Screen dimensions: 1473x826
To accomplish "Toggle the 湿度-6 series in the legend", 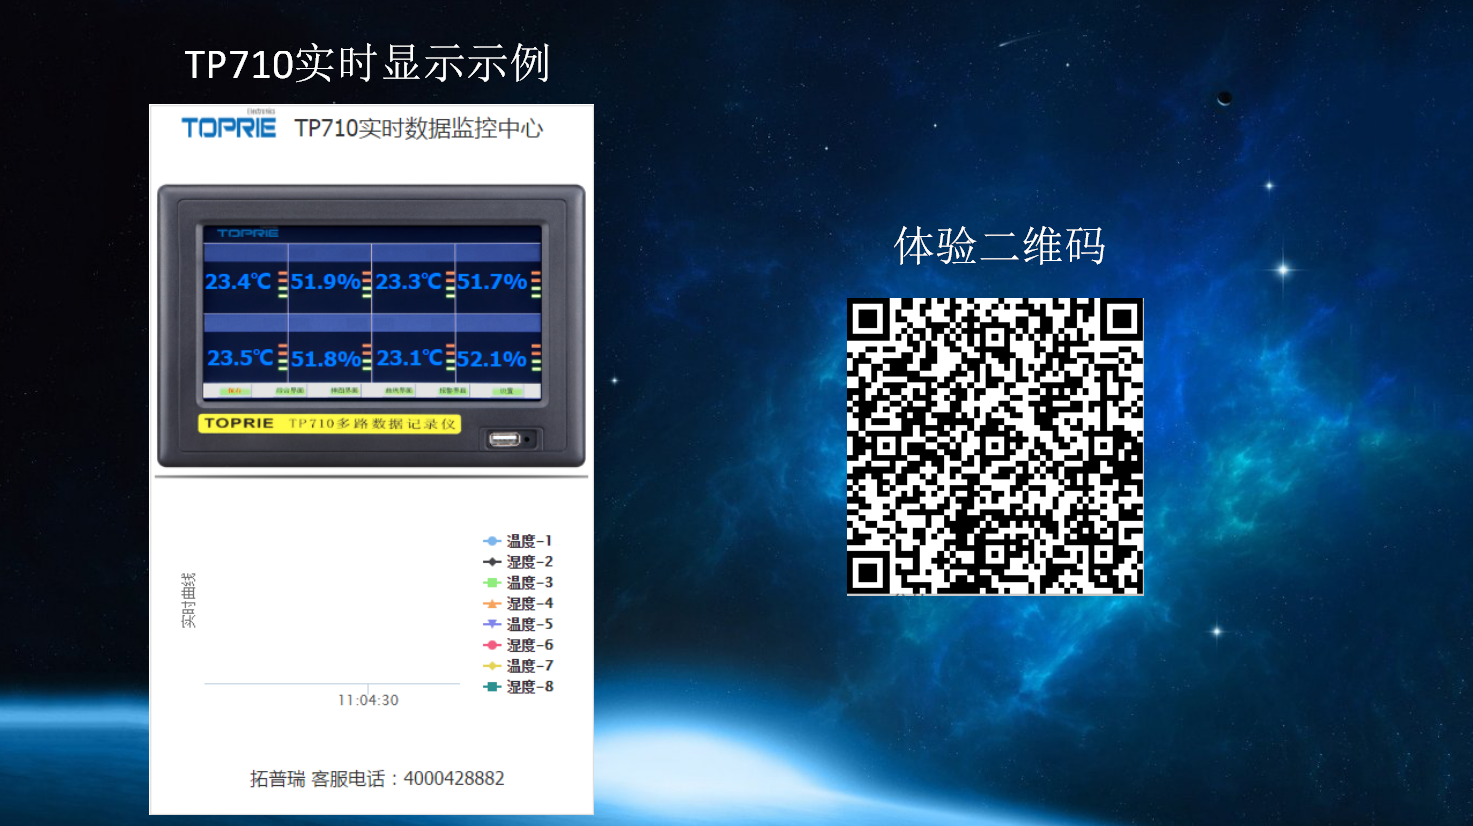I will [518, 645].
